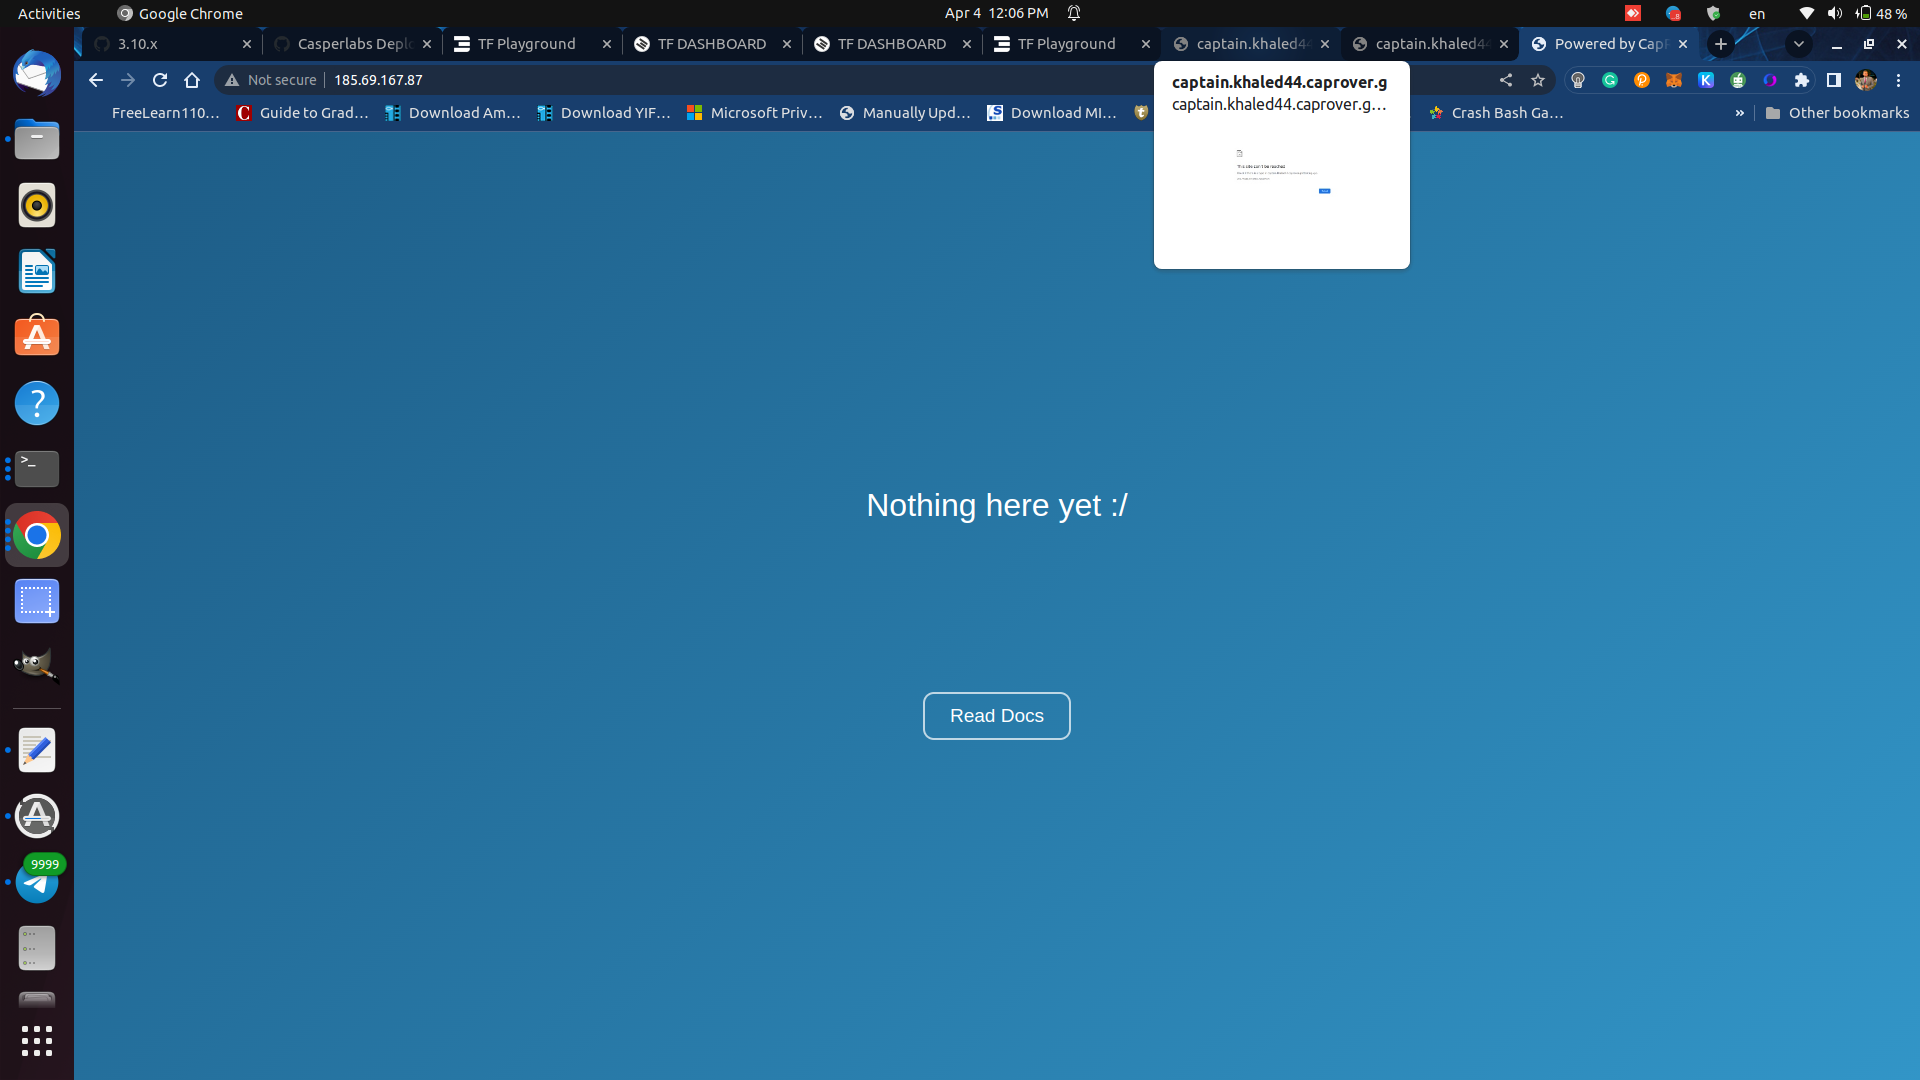
Task: Open the Polkadot extension icon
Action: click(1642, 80)
